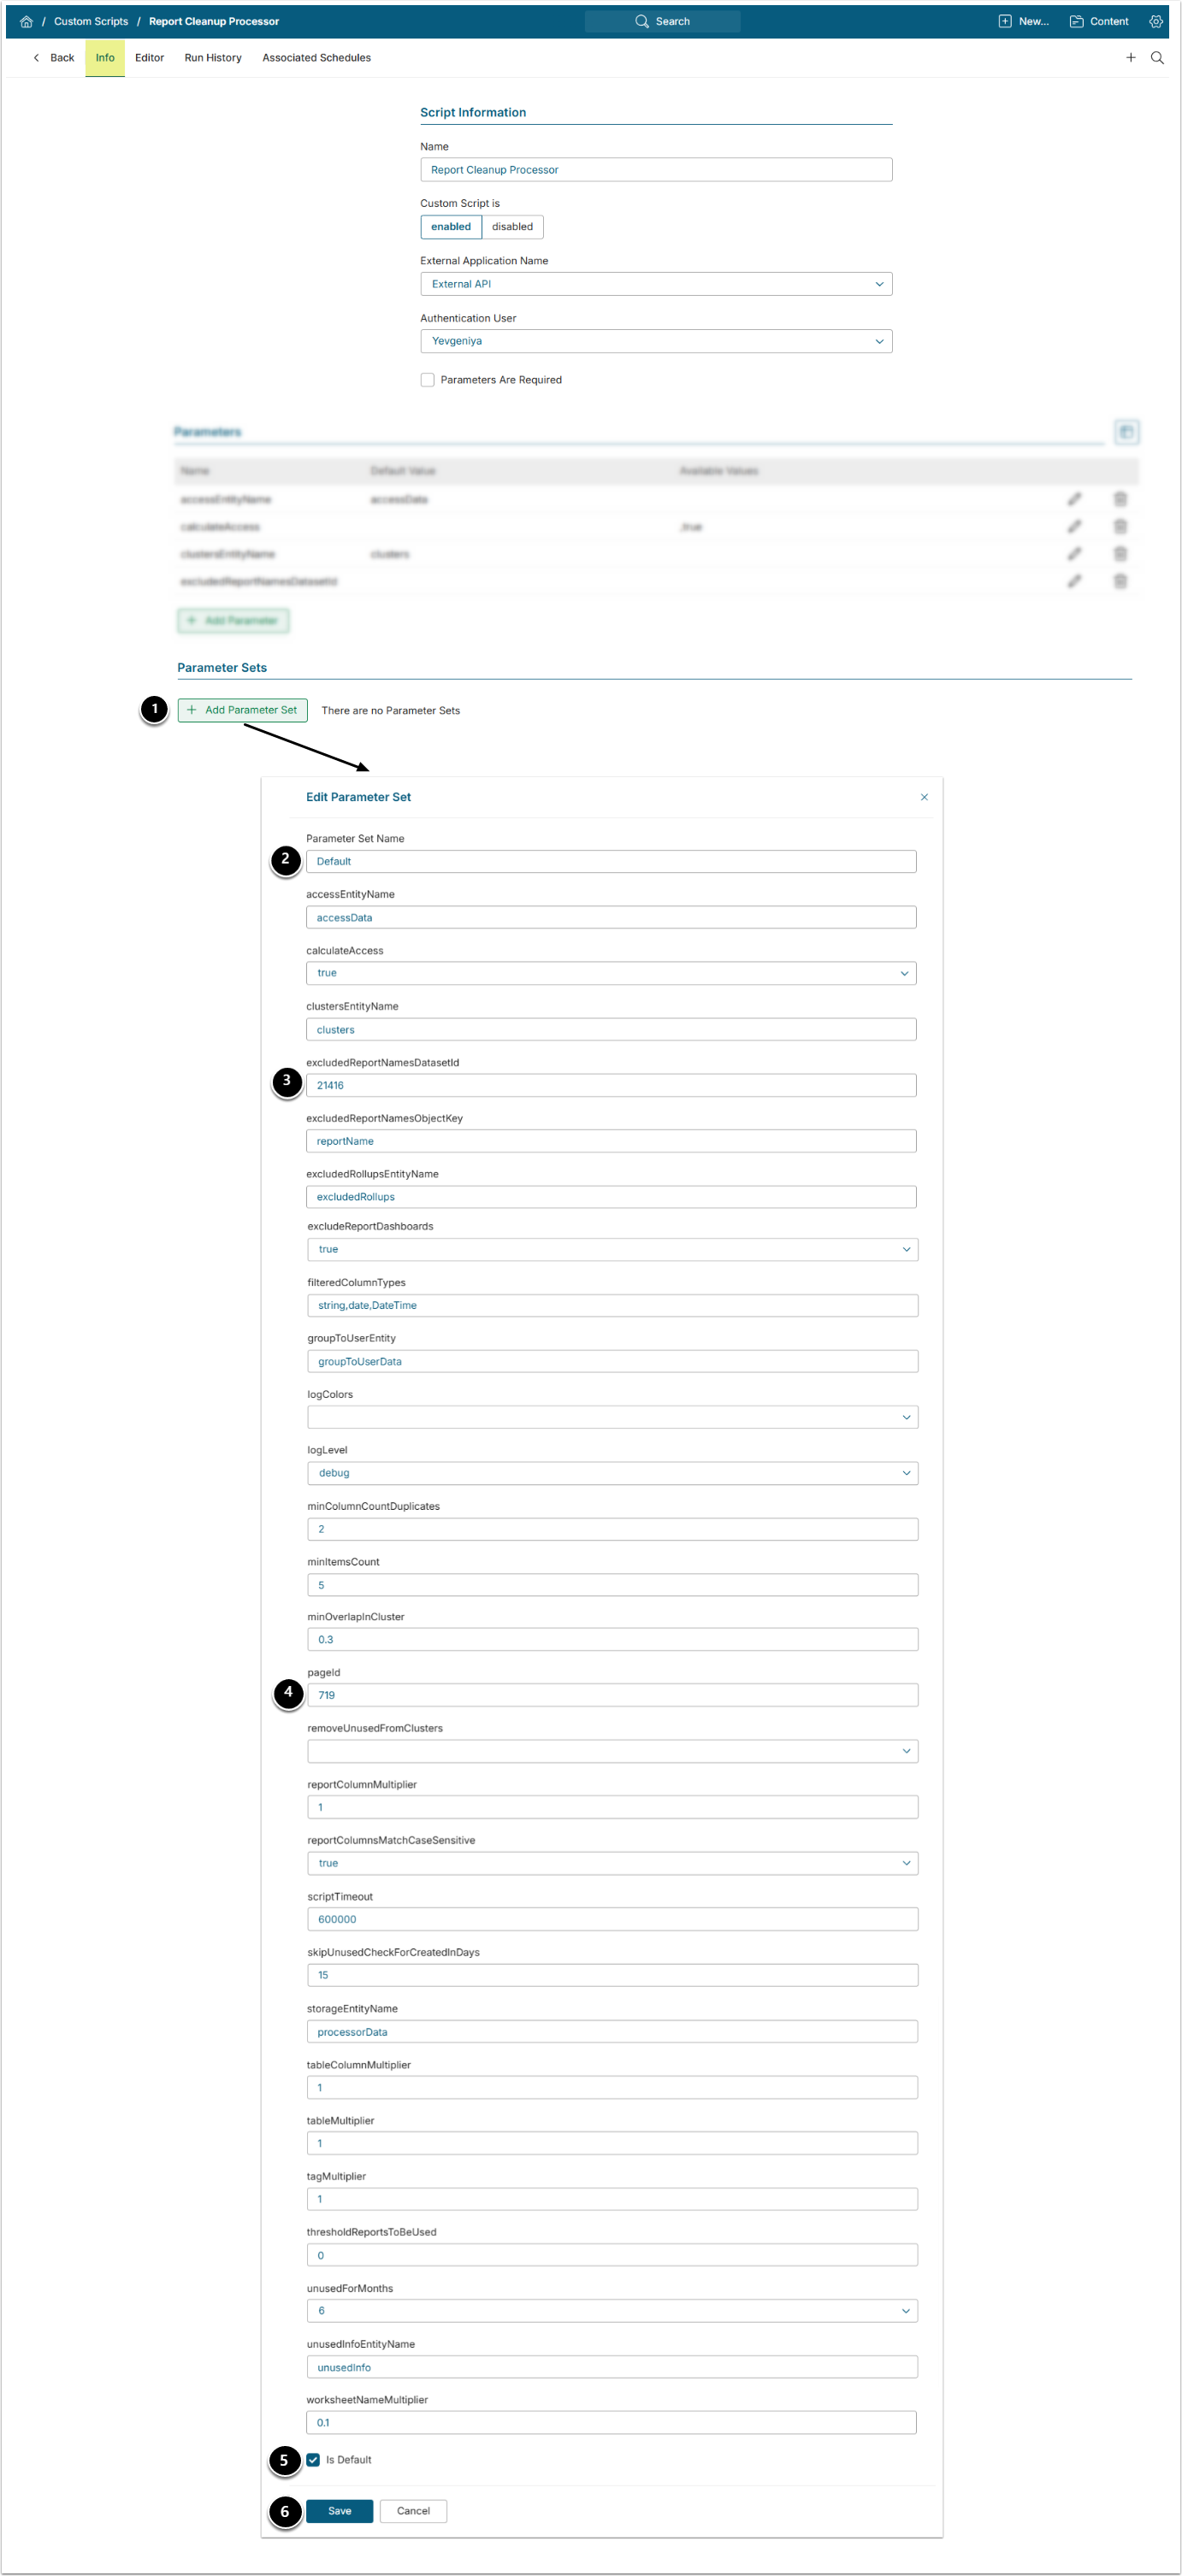1182x2576 pixels.
Task: Click the plus icon in top toolbar
Action: (1130, 58)
